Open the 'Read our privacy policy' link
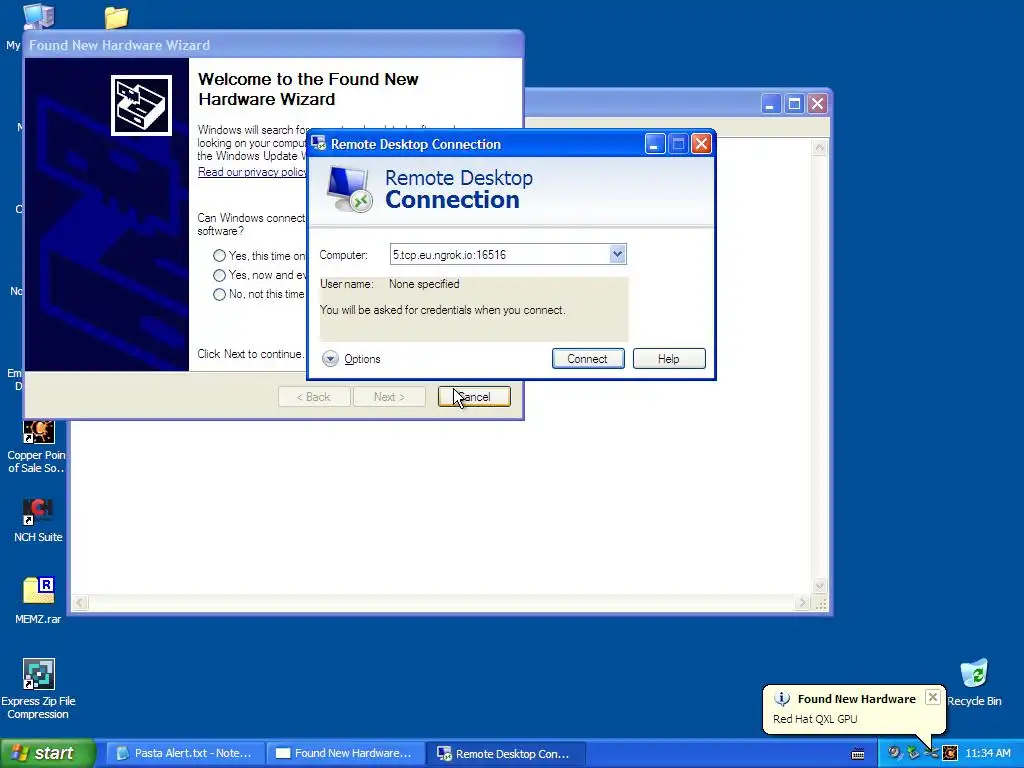Image resolution: width=1024 pixels, height=768 pixels. tap(252, 172)
